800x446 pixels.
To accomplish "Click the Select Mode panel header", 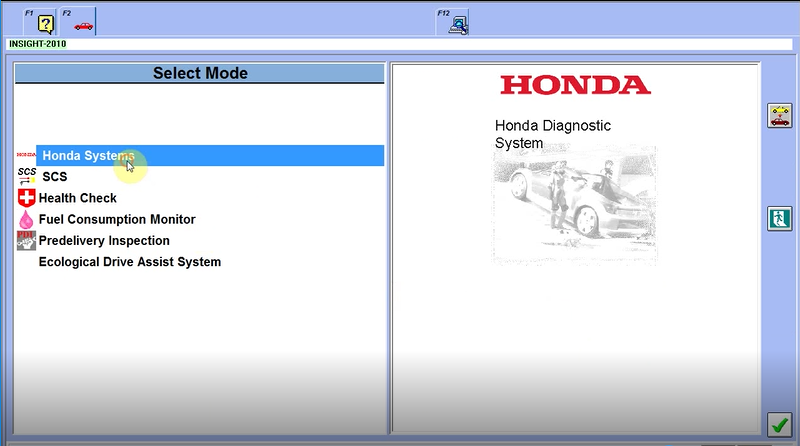I will [200, 73].
